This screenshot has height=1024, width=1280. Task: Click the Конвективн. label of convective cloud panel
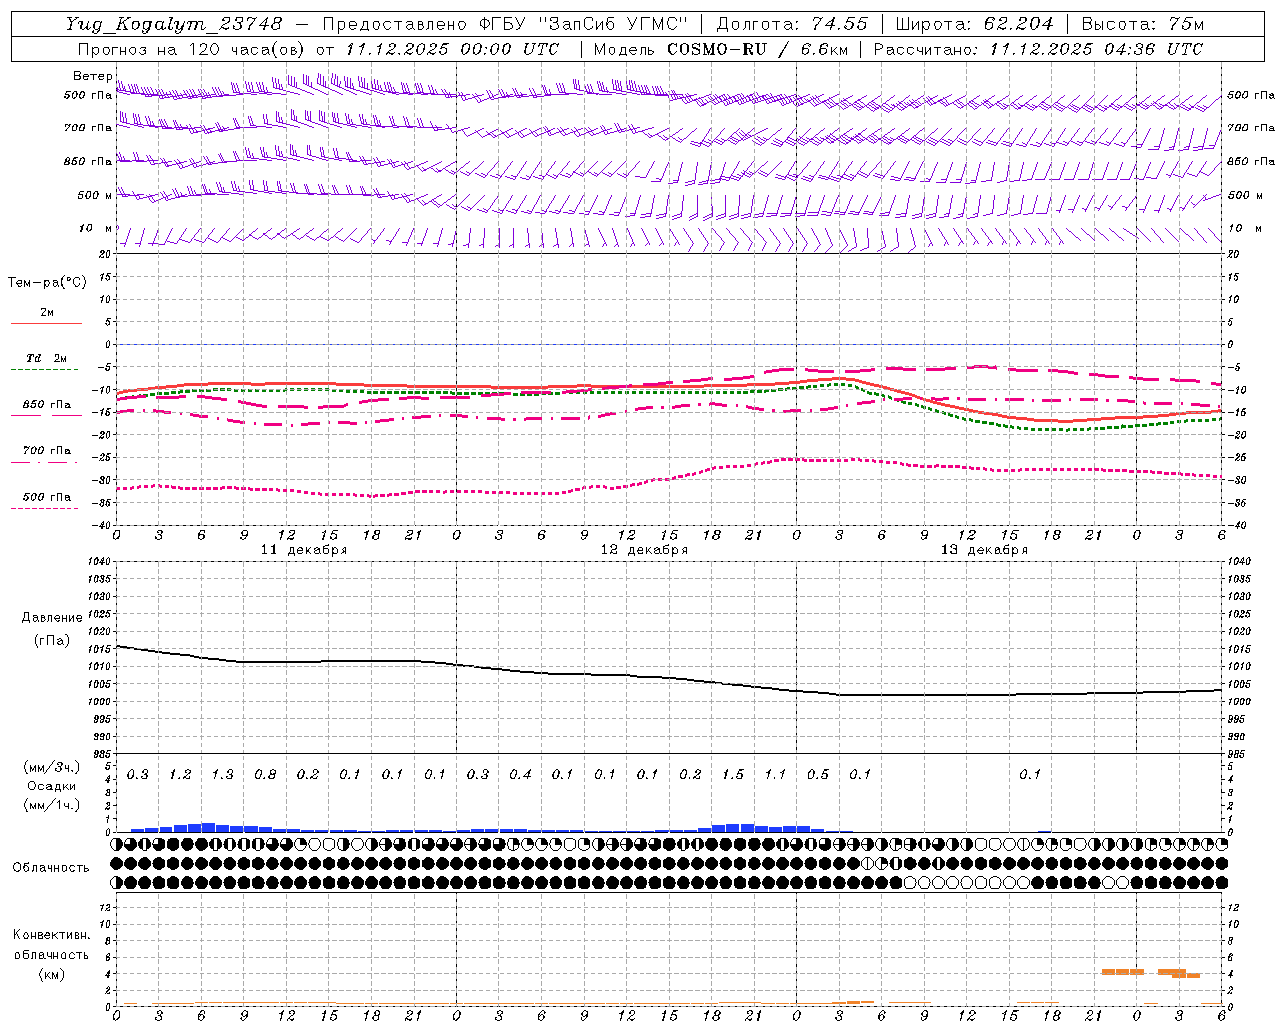click(52, 935)
